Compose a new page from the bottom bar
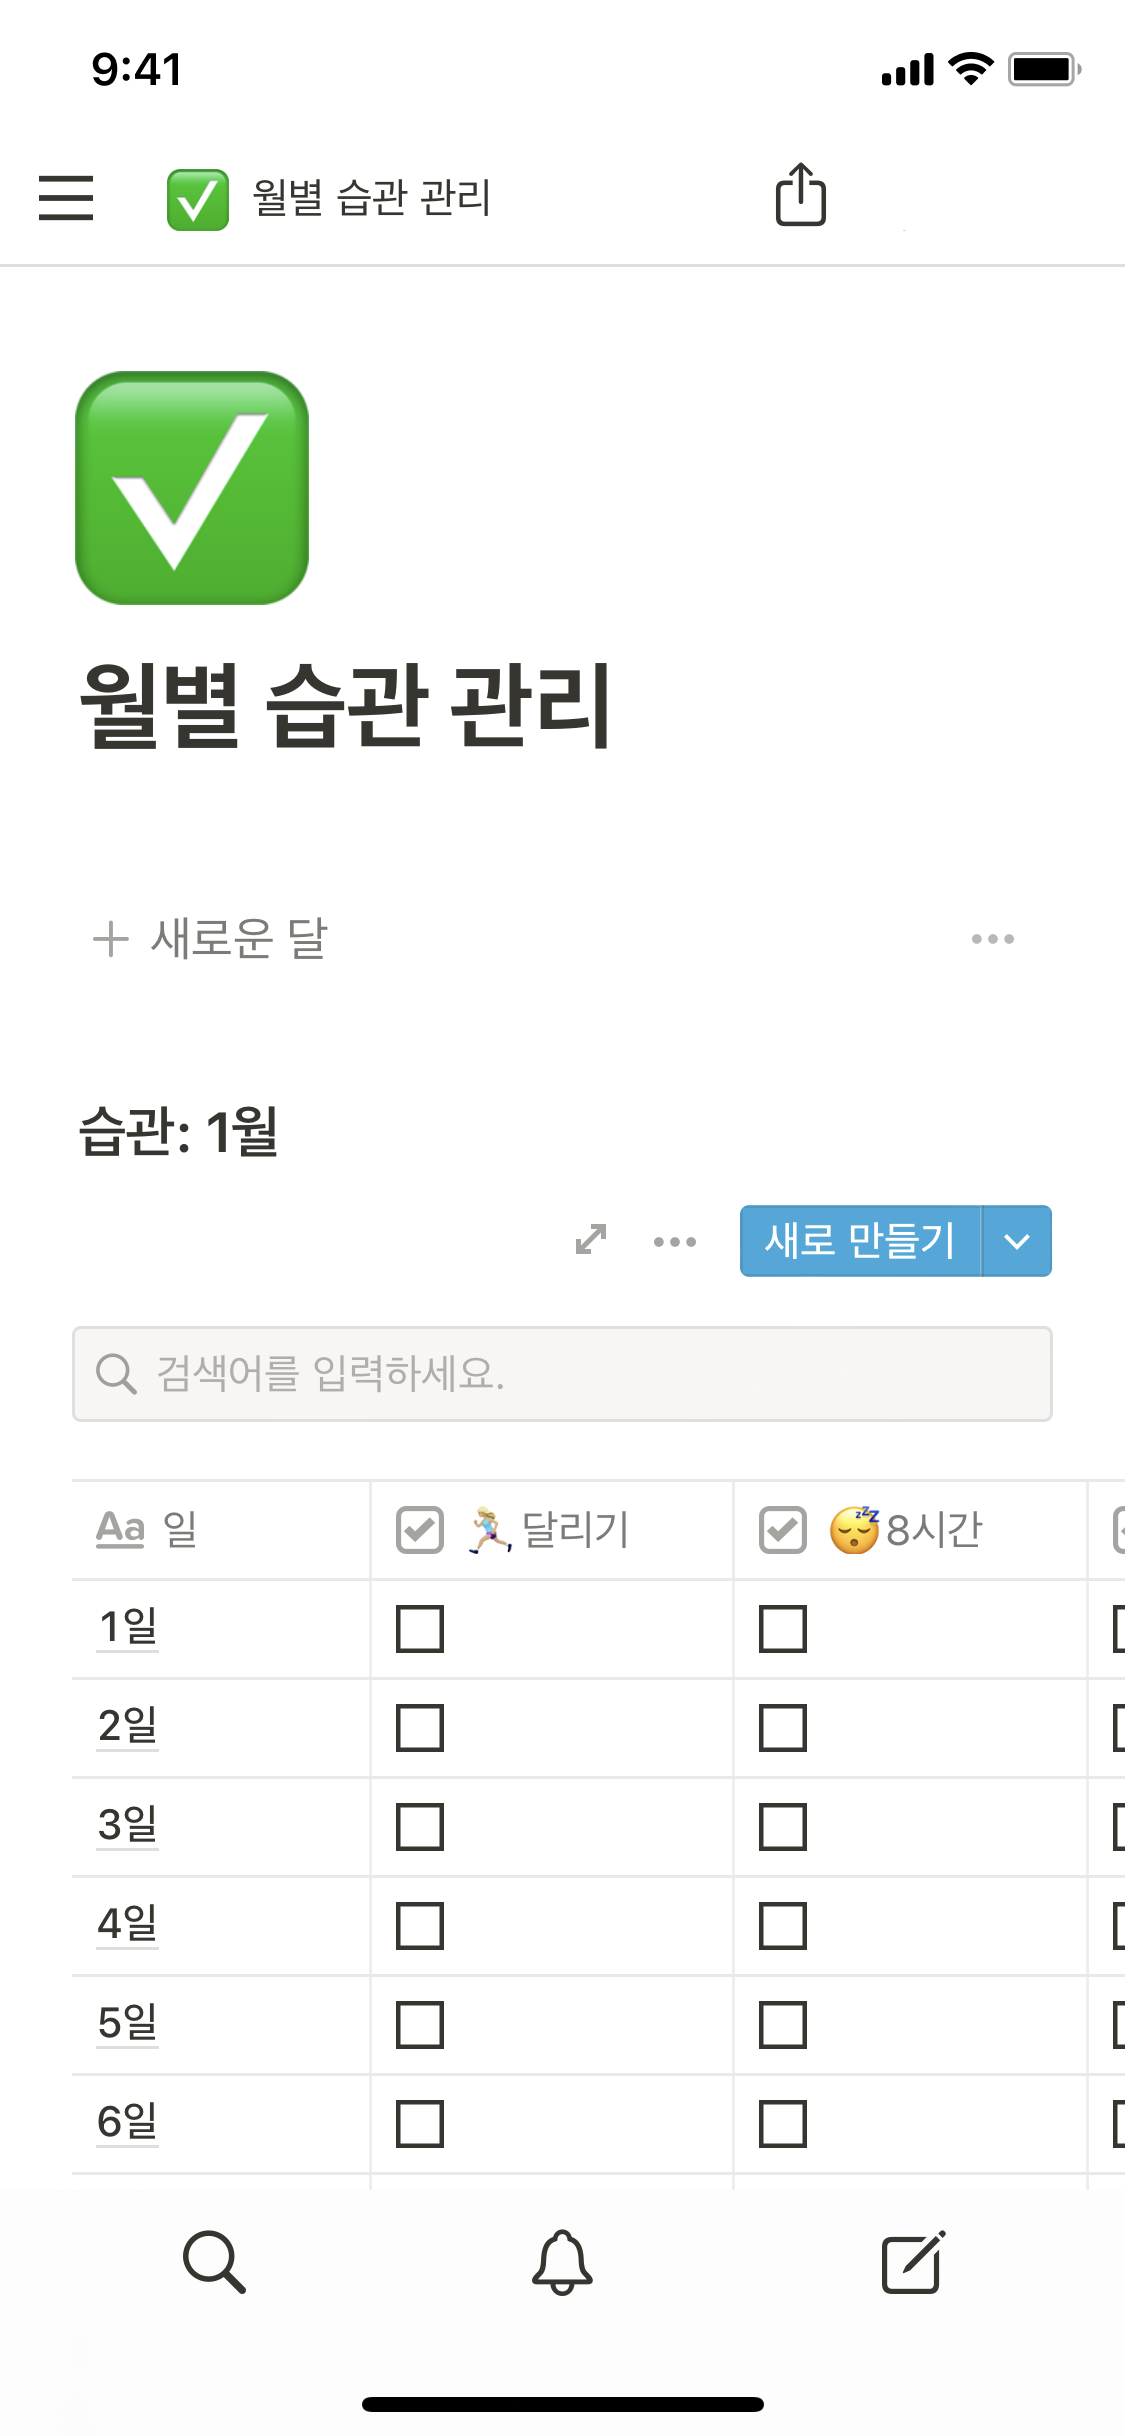Screen dimensions: 1125x2436 coord(912,2262)
